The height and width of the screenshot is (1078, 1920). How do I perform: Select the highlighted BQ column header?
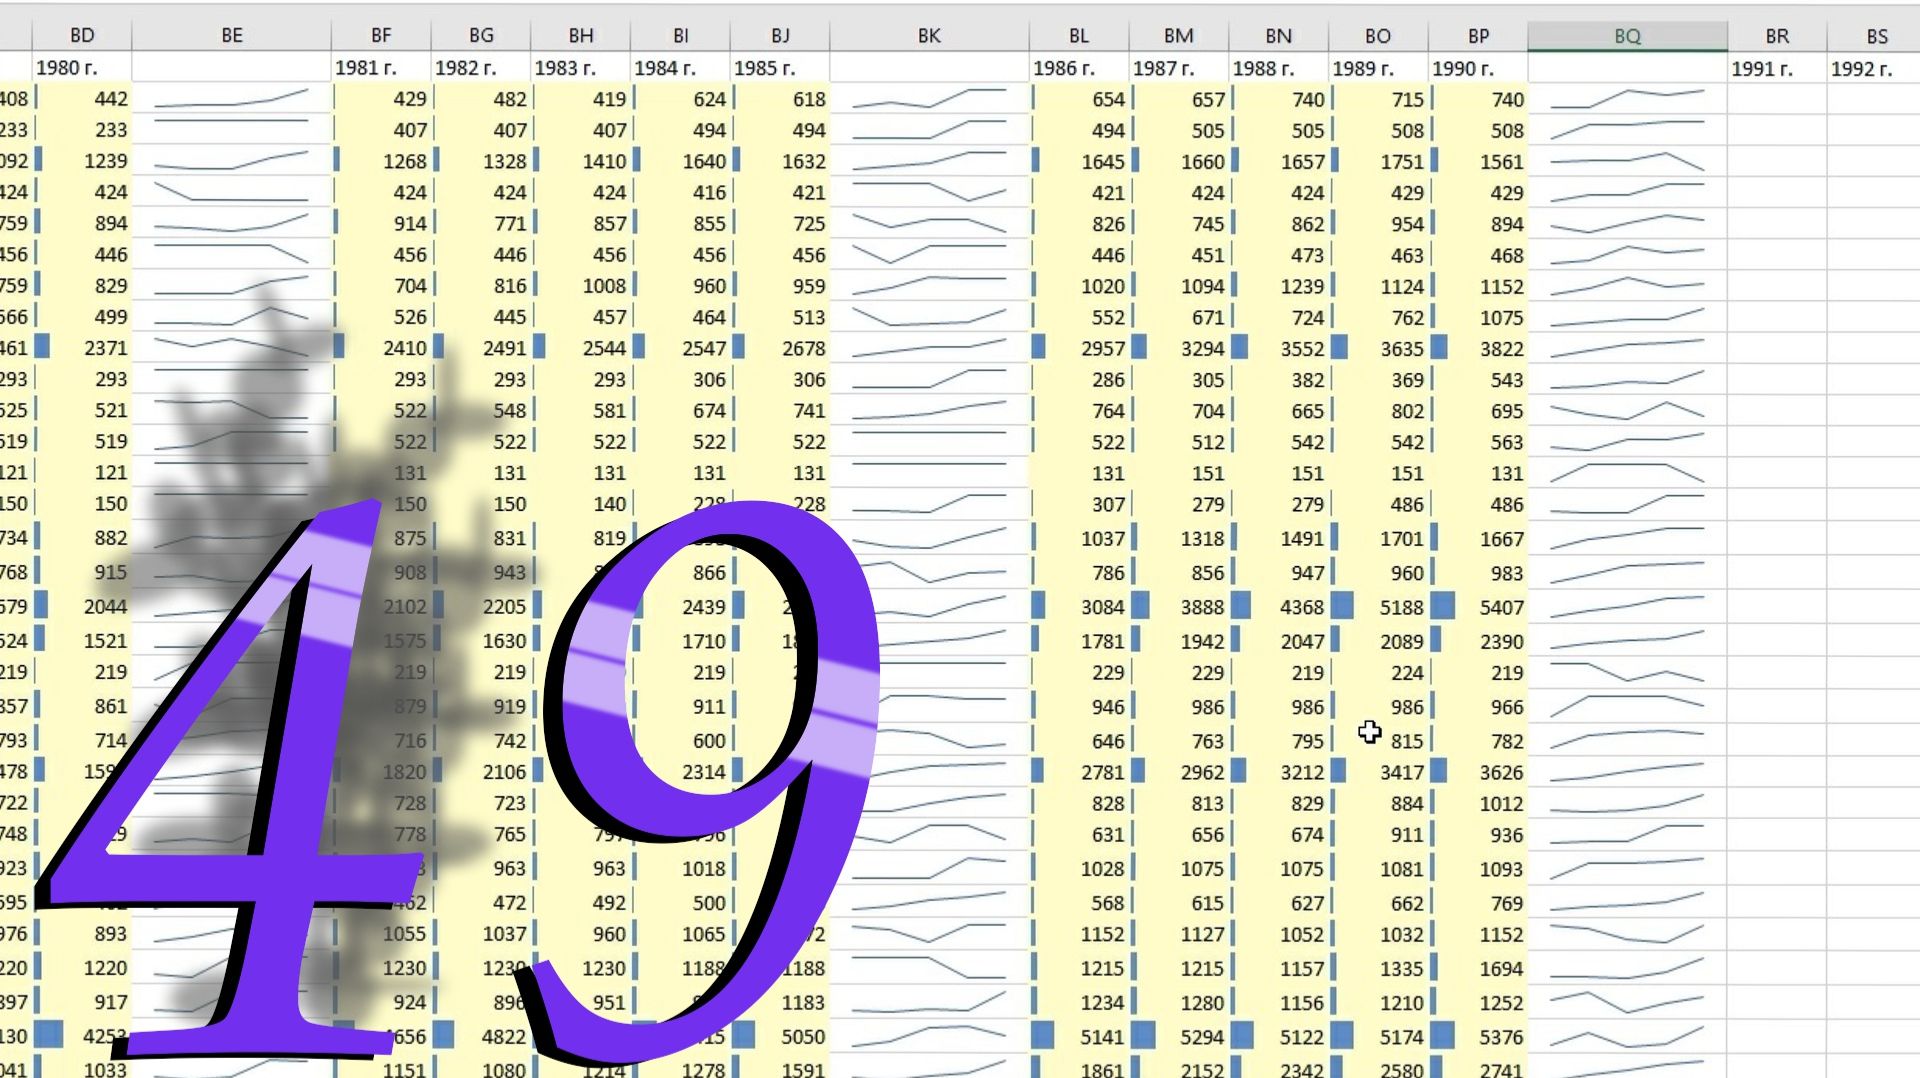1627,36
